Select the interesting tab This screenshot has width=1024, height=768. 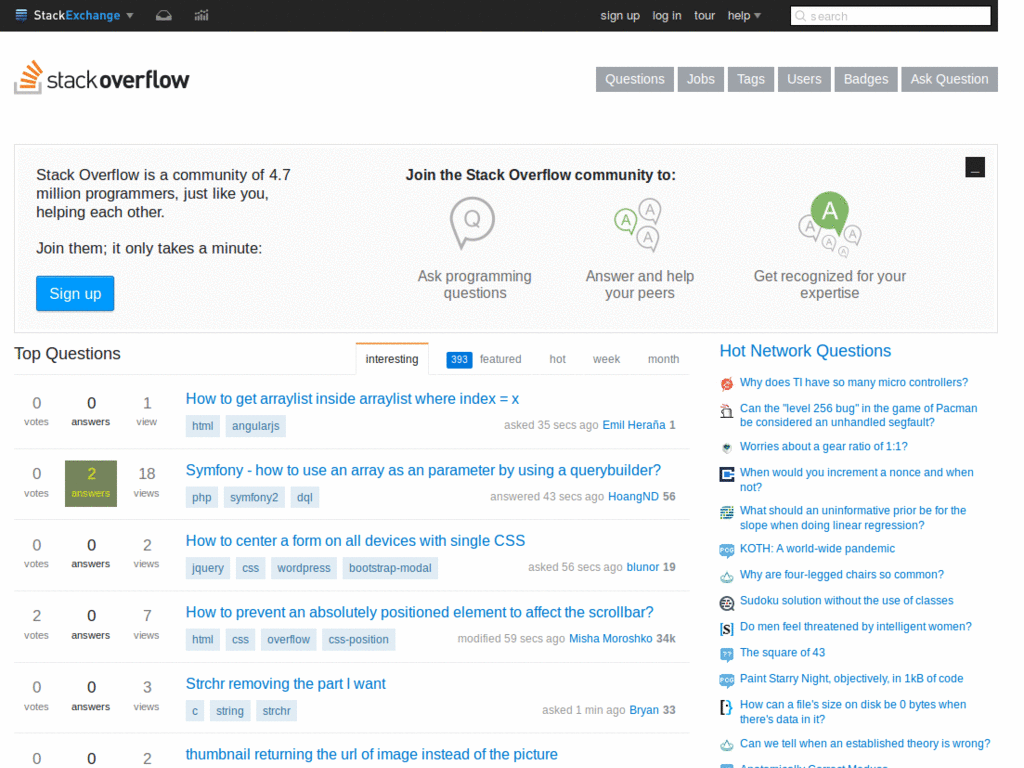(392, 359)
